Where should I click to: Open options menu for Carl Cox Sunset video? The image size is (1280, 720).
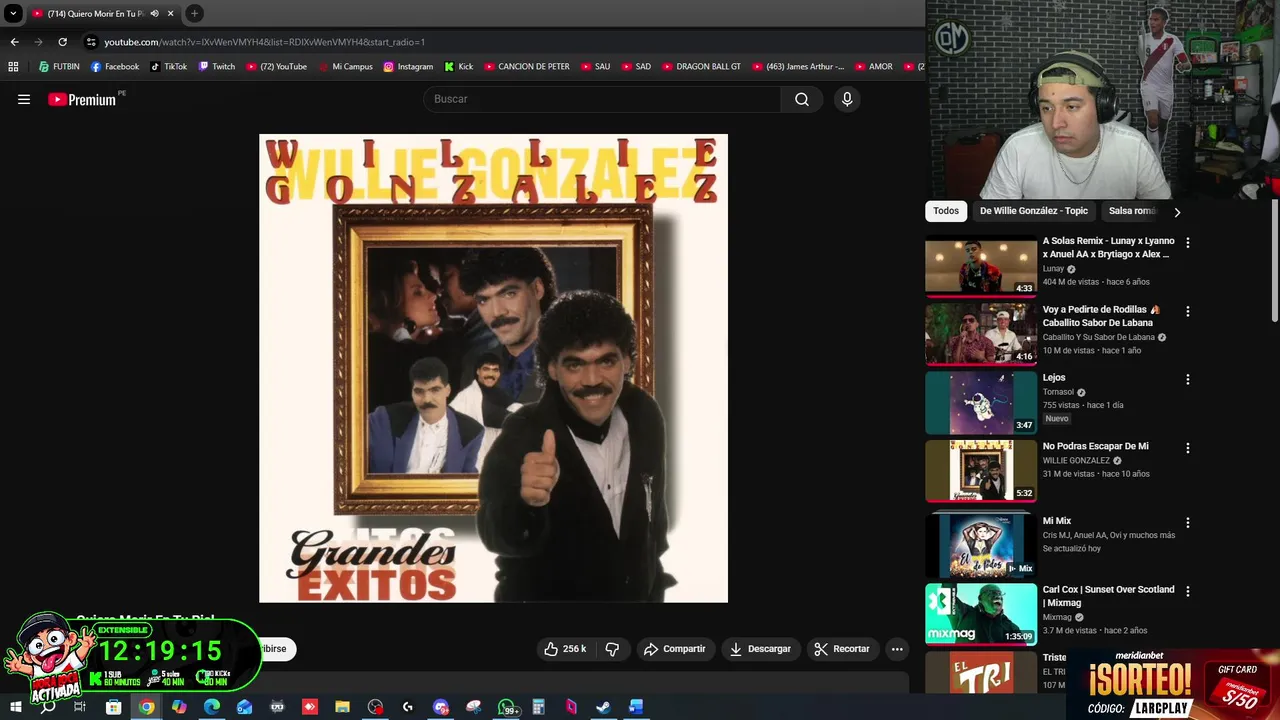1188,592
